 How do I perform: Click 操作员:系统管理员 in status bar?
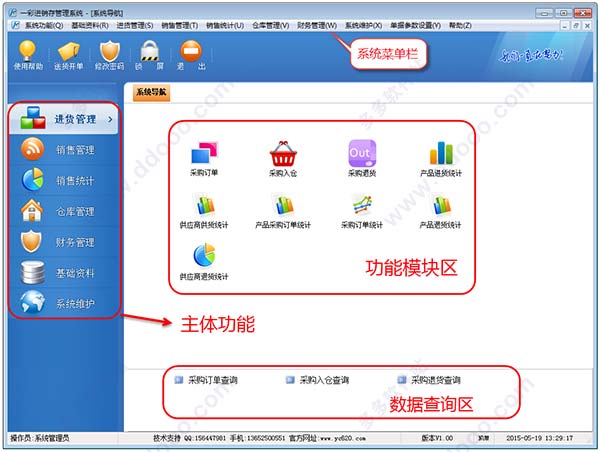(x=40, y=438)
